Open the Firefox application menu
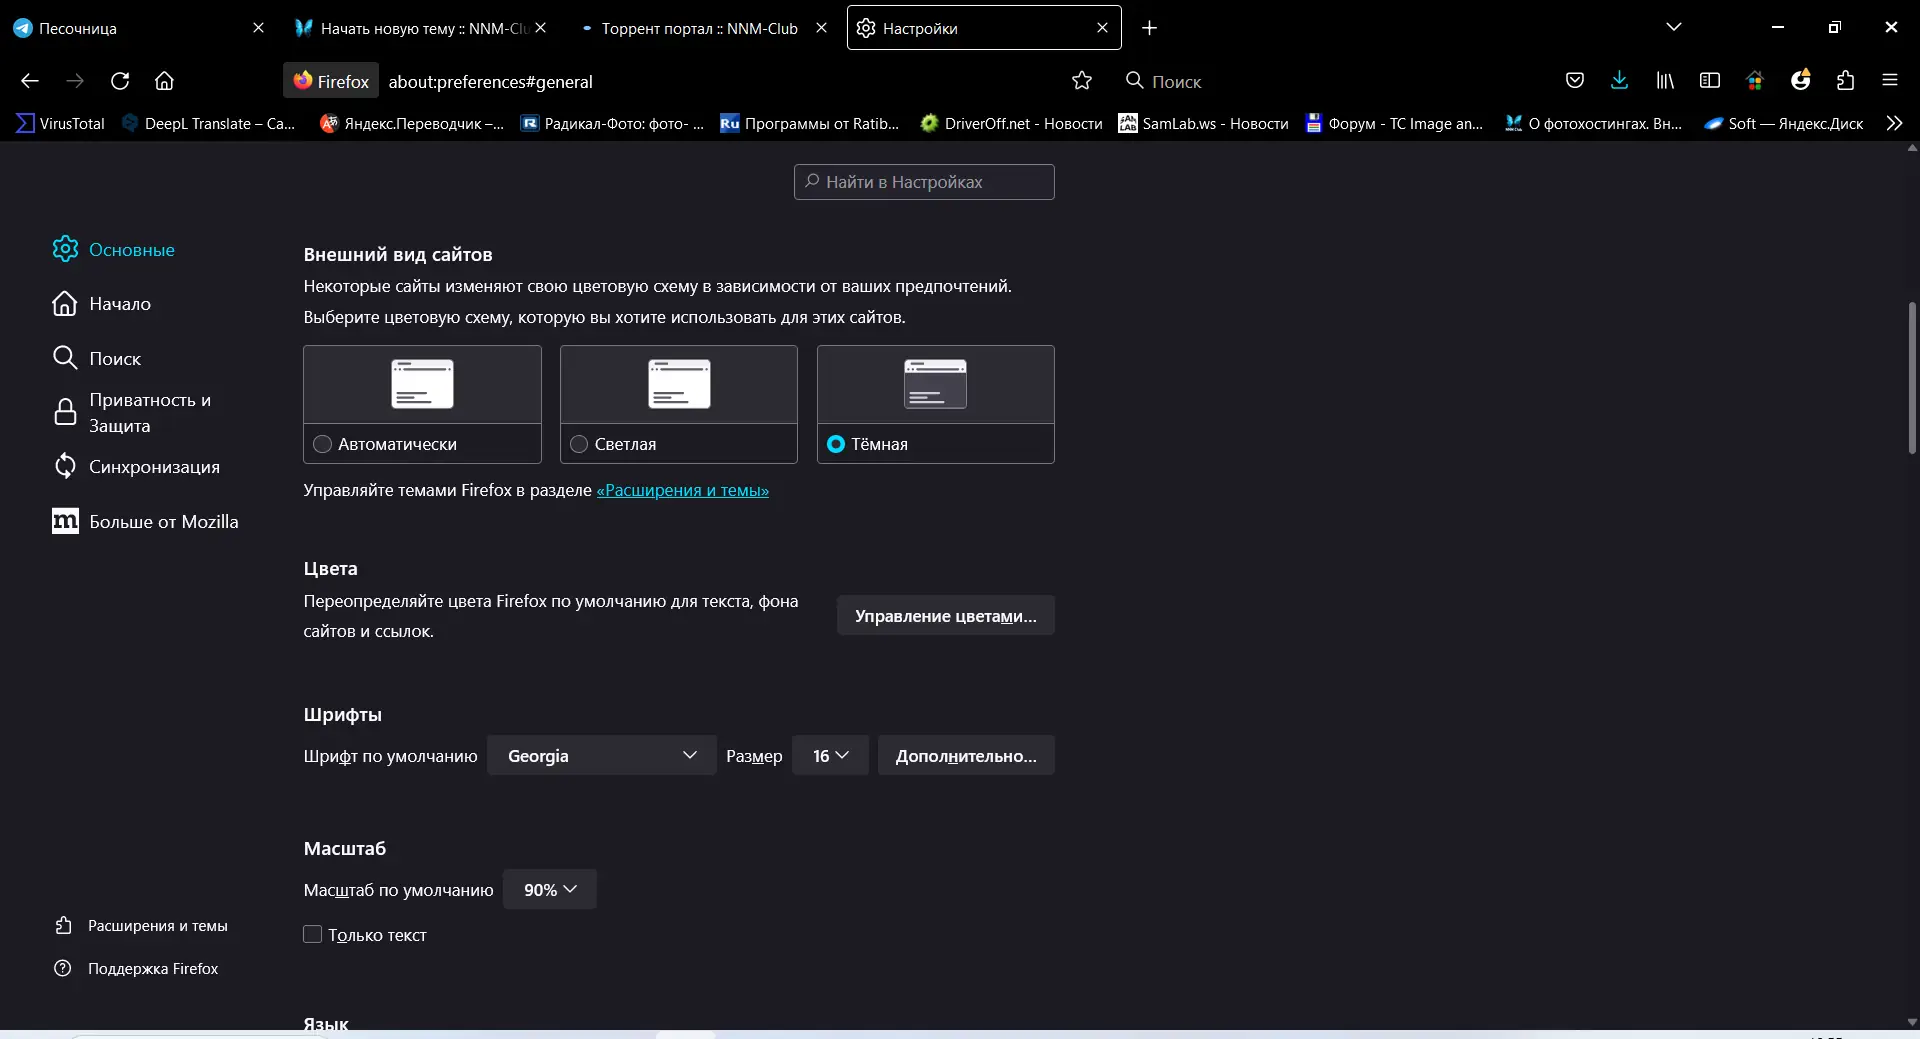The height and width of the screenshot is (1039, 1920). point(1890,81)
